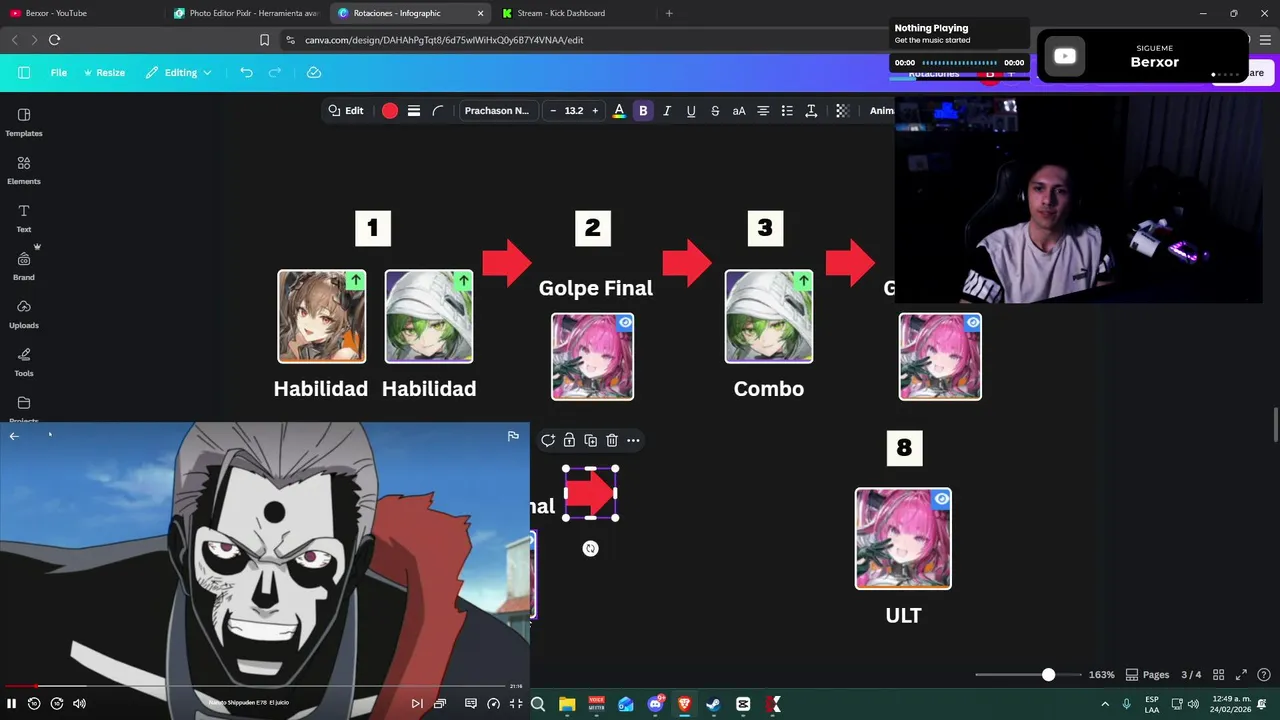Exit fullscreen in video player
Screen dimensions: 1280x720
pos(516,704)
